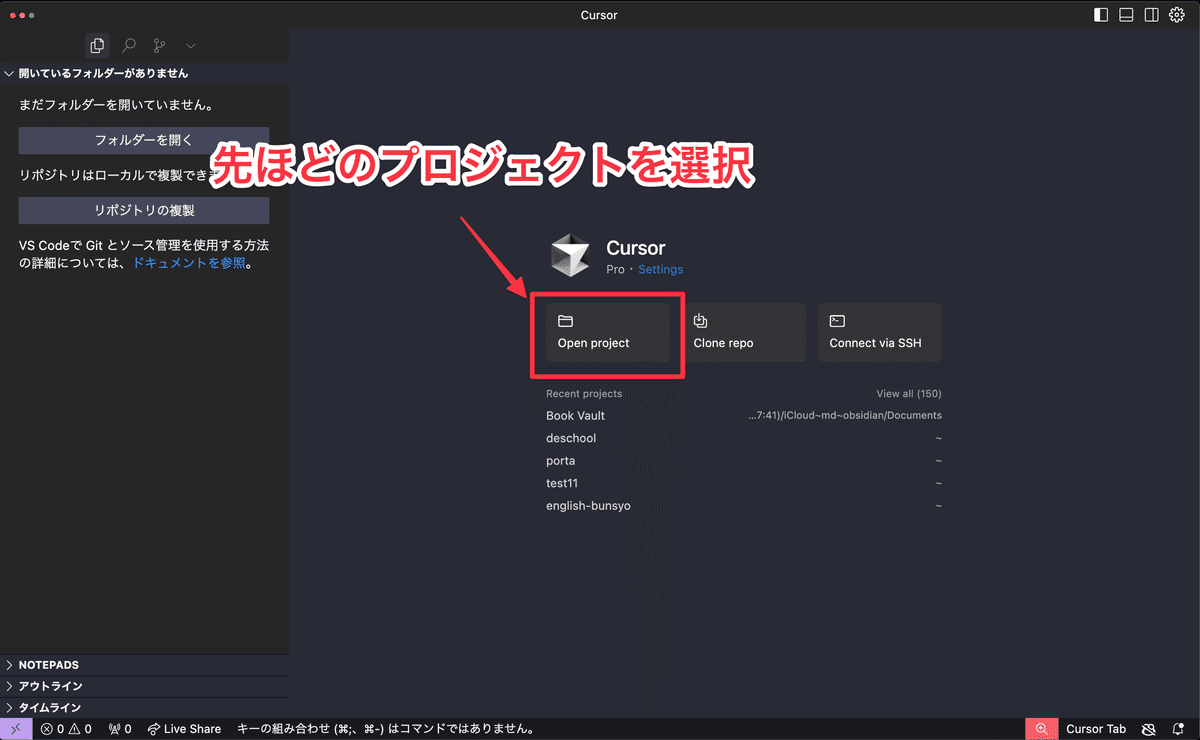Select the Source Control icon
This screenshot has width=1200, height=740.
click(x=159, y=45)
